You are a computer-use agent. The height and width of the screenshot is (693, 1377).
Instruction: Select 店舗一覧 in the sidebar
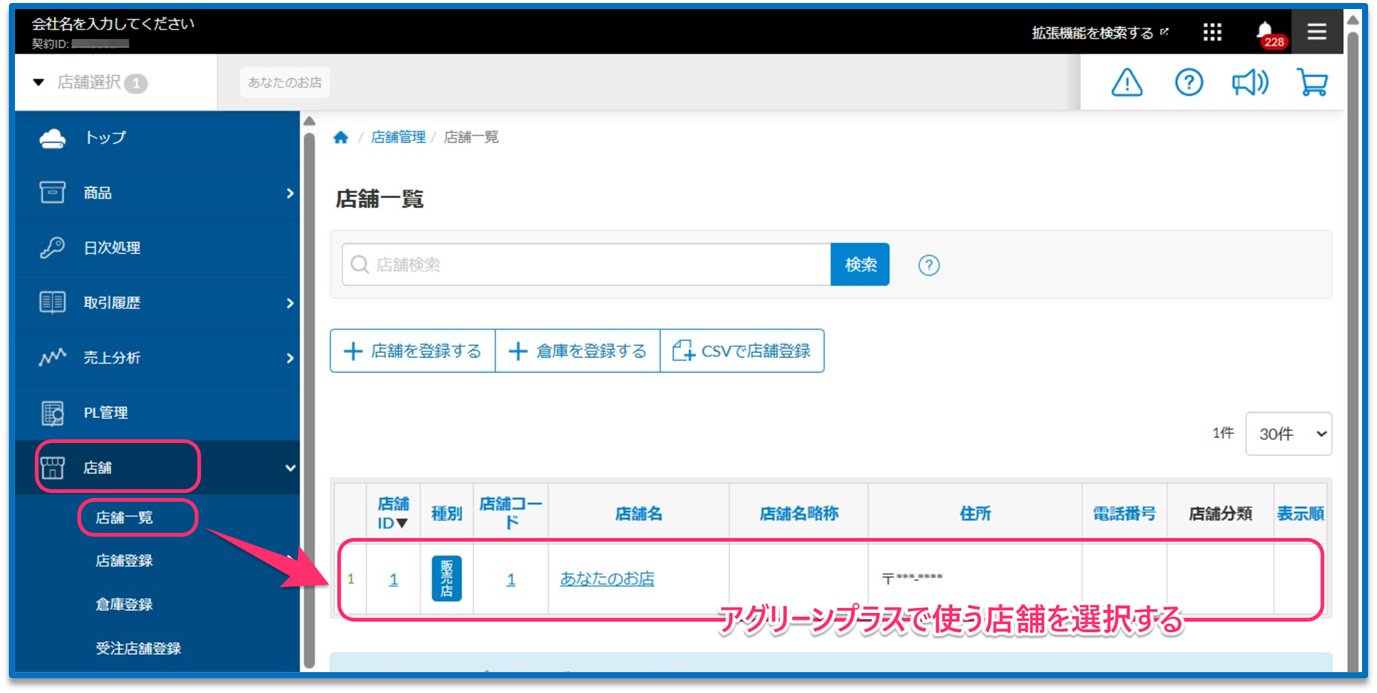click(125, 518)
